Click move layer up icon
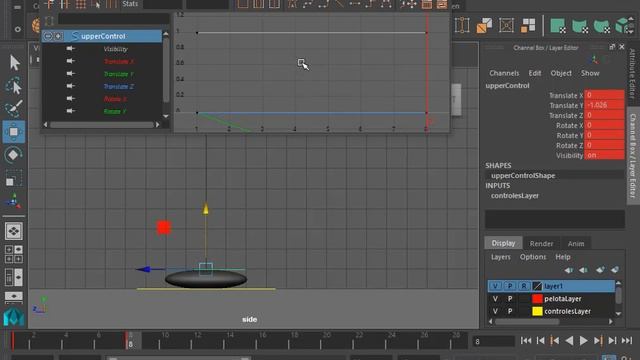Screen dimensions: 640x360 569,270
